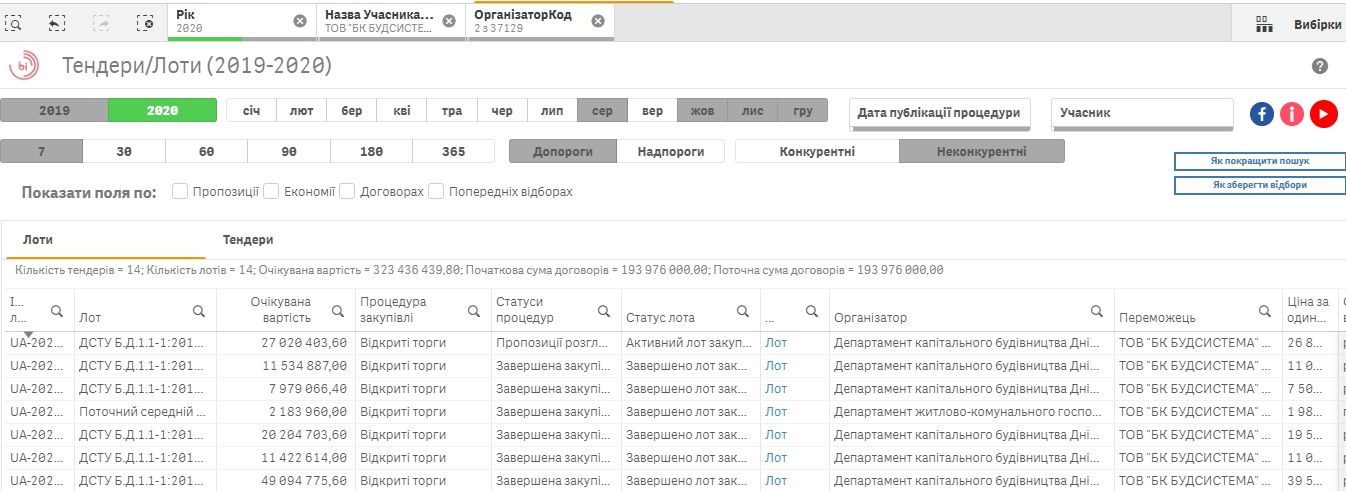Select year 2020

point(162,111)
